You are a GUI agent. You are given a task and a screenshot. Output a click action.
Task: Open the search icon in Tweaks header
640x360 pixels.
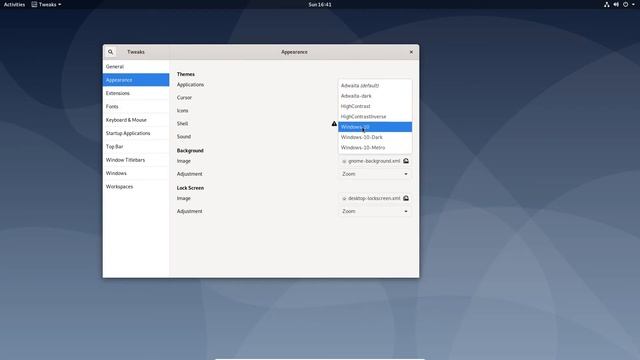click(111, 52)
